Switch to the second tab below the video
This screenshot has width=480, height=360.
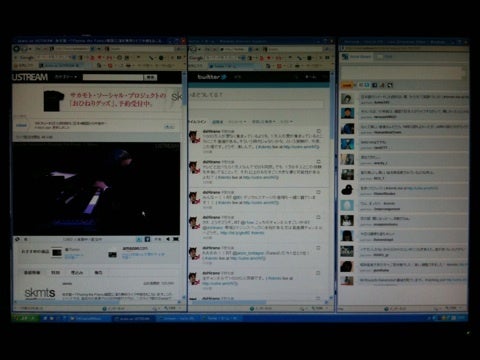coord(55,273)
